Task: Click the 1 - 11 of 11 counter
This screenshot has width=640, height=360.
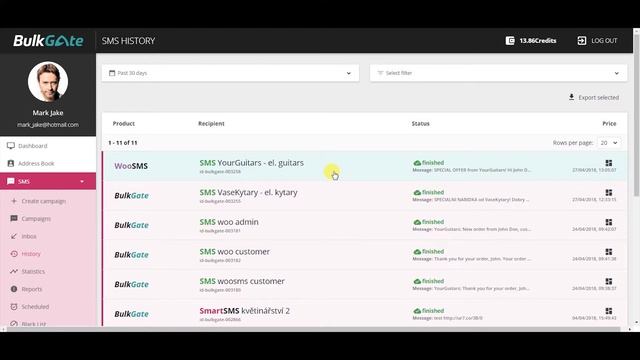Action: [122, 142]
